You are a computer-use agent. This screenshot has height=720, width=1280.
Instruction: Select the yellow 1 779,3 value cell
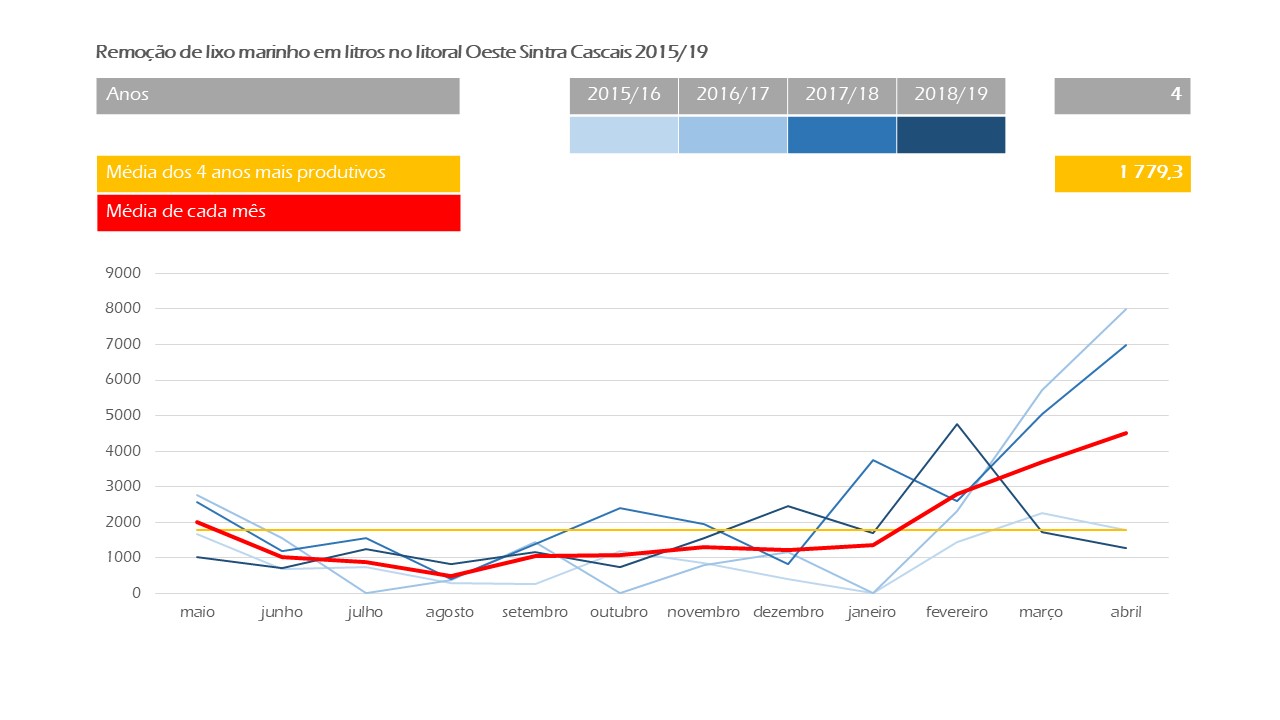tap(1122, 173)
